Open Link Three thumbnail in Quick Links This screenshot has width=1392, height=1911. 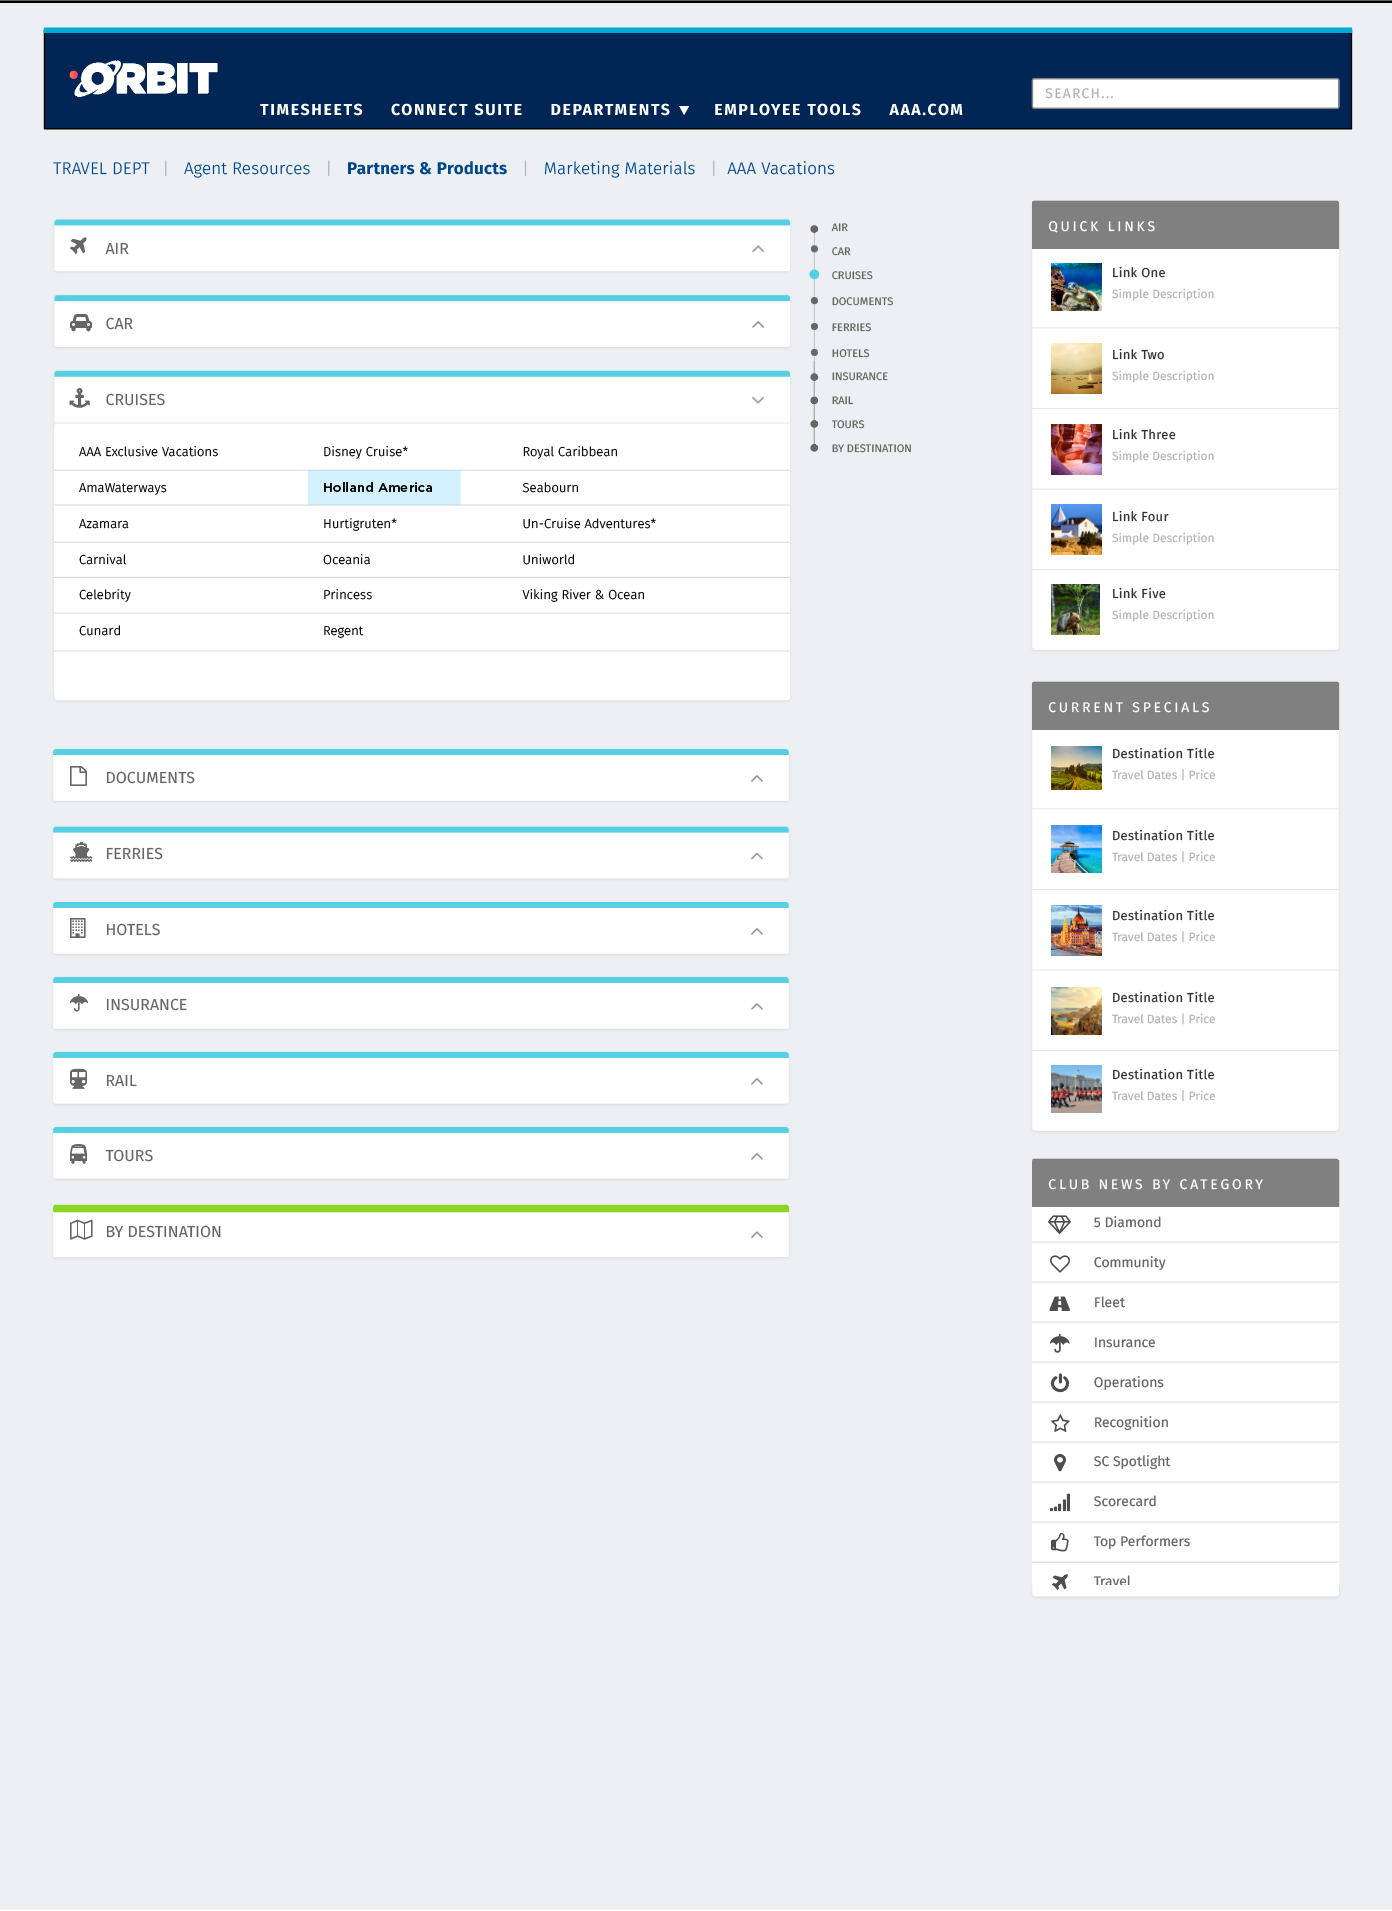(x=1076, y=449)
